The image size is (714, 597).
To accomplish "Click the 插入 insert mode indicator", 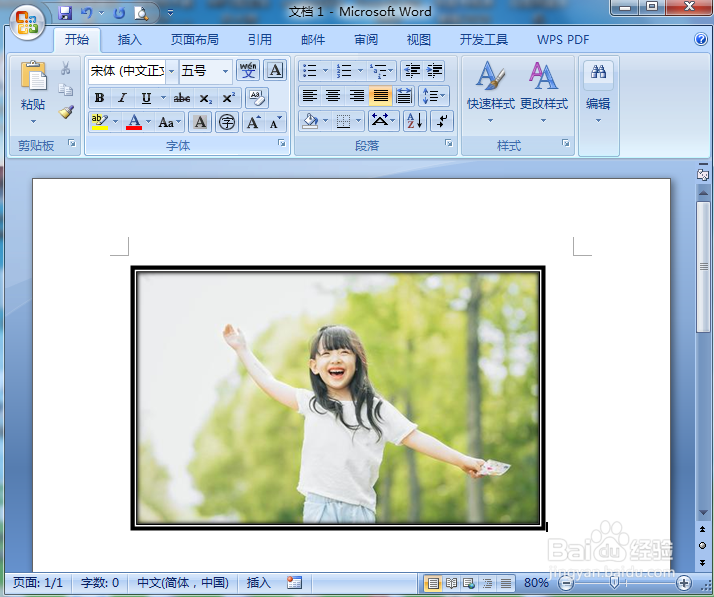I will pyautogui.click(x=258, y=582).
